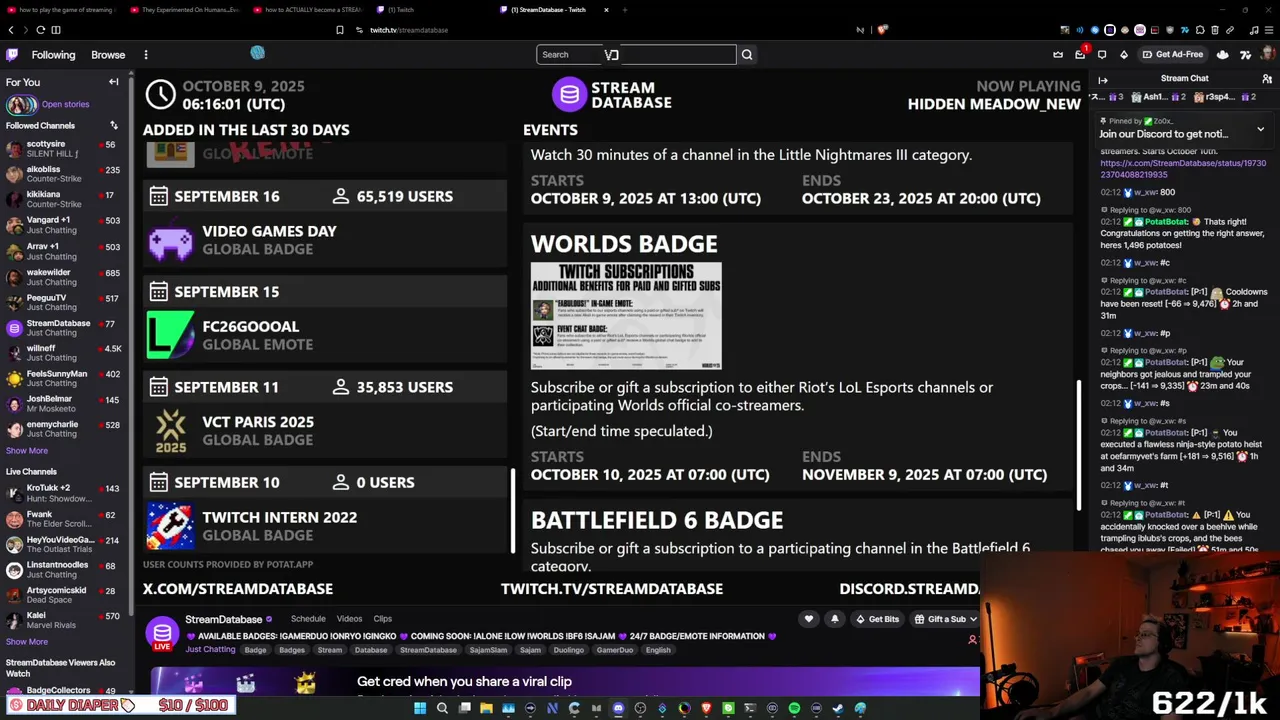
Task: Click the Events panel scrollbar
Action: click(1078, 445)
